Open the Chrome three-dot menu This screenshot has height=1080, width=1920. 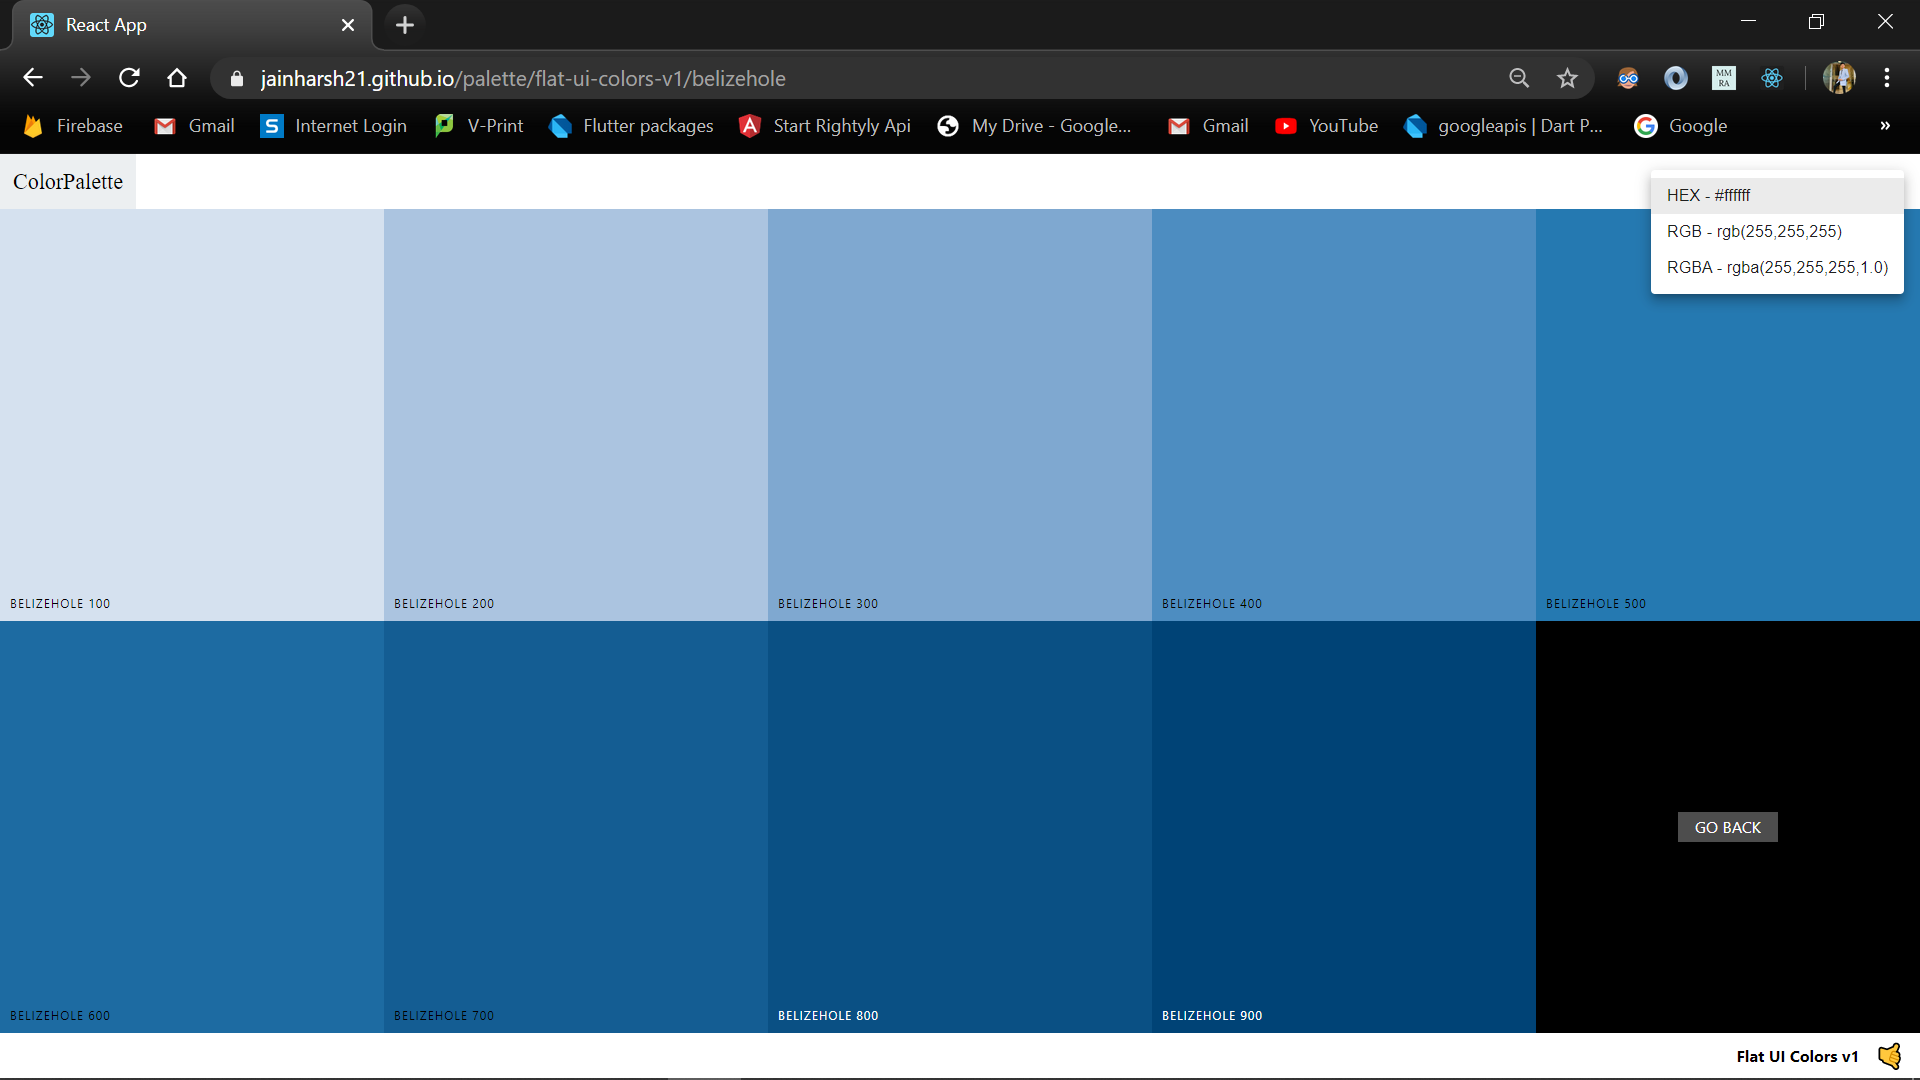(1888, 78)
